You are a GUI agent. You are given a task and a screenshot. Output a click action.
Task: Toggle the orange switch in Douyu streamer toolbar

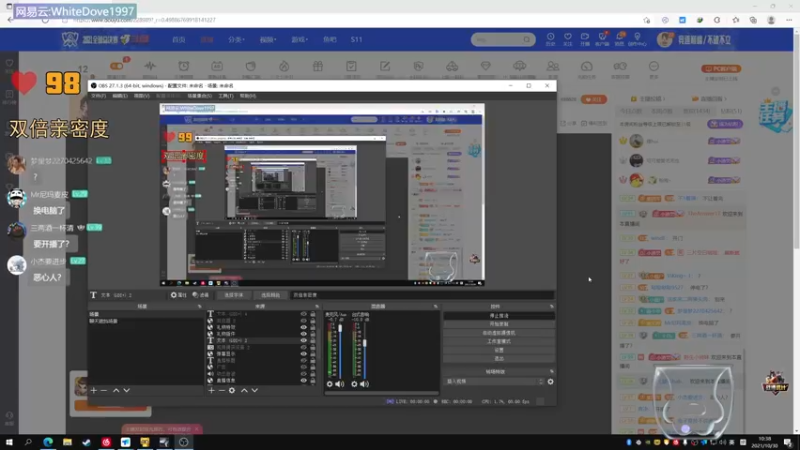pyautogui.click(x=117, y=66)
